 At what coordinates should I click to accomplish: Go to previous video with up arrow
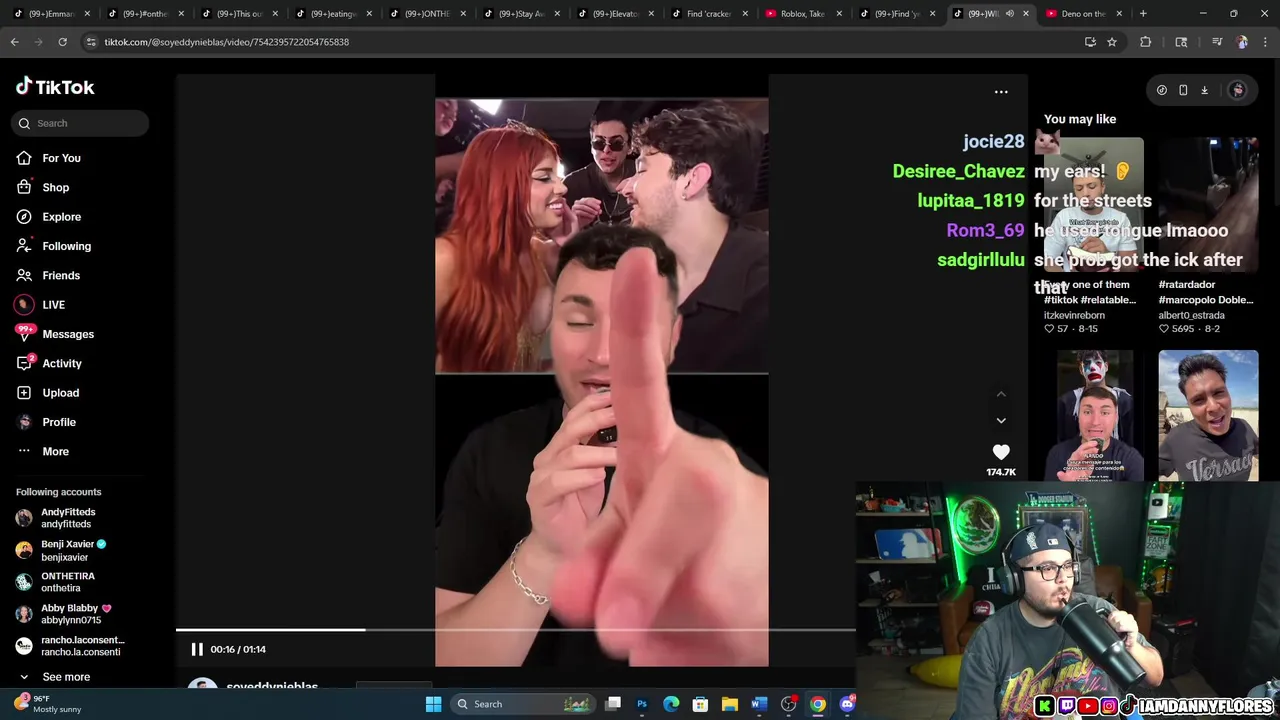pos(1001,394)
